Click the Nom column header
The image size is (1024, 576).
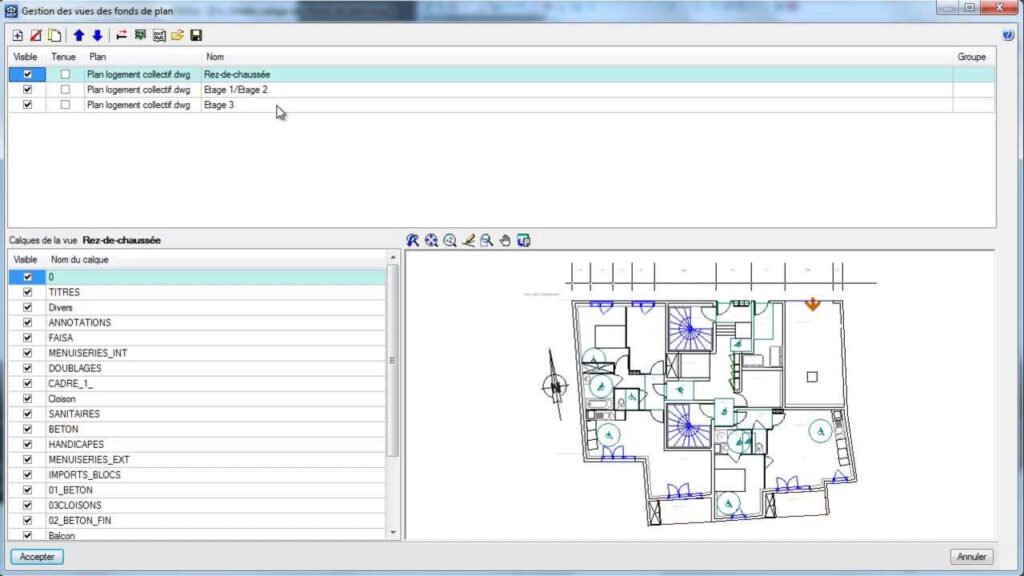[215, 57]
